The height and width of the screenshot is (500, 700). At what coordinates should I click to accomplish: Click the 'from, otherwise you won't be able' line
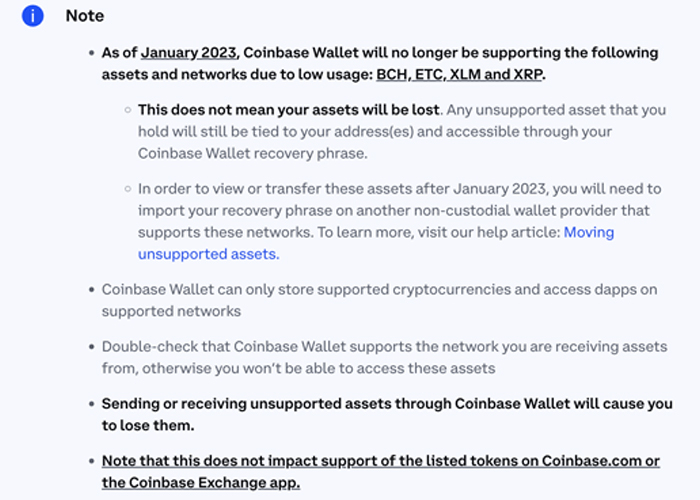[299, 368]
